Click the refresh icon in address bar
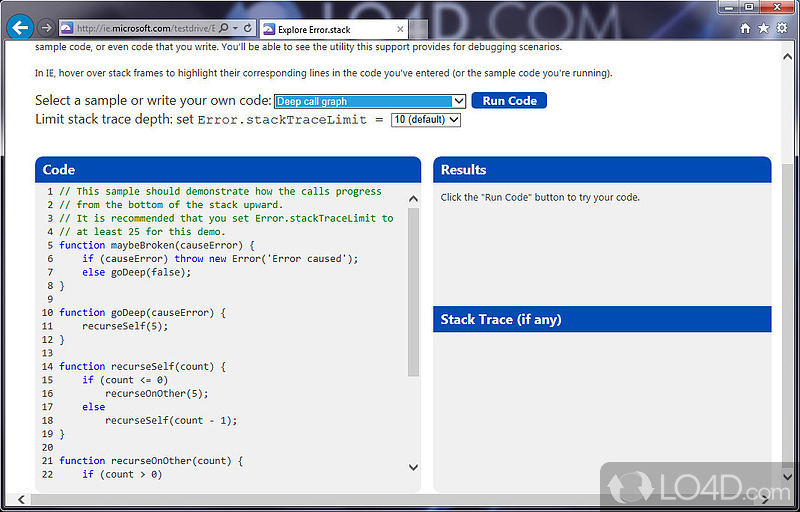The height and width of the screenshot is (512, 800). point(248,30)
